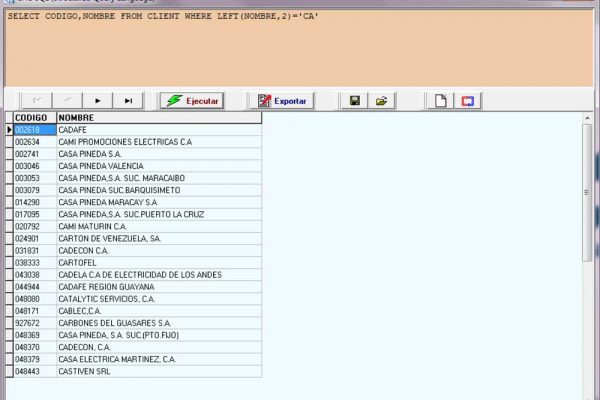This screenshot has height=400, width=600.
Task: Select code 003079
Action: [x=35, y=190]
